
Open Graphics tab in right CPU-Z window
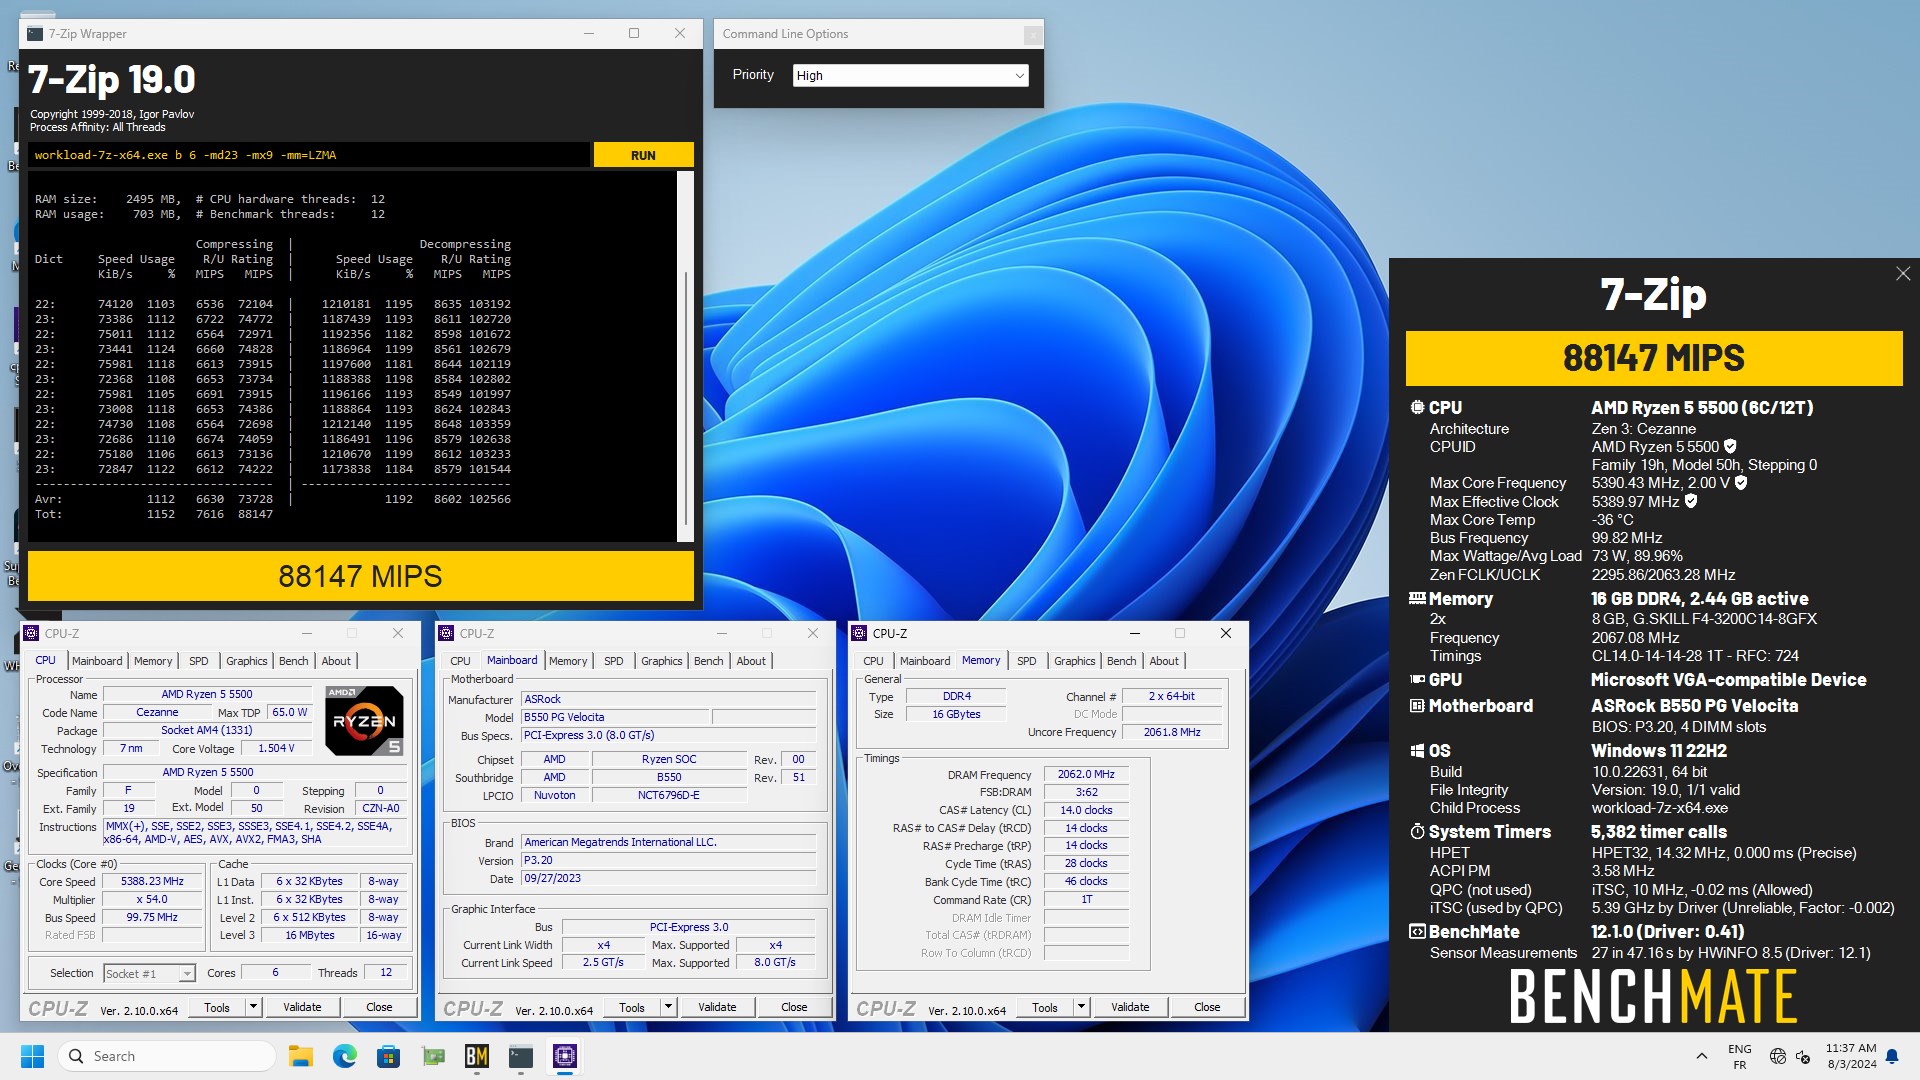point(1075,661)
